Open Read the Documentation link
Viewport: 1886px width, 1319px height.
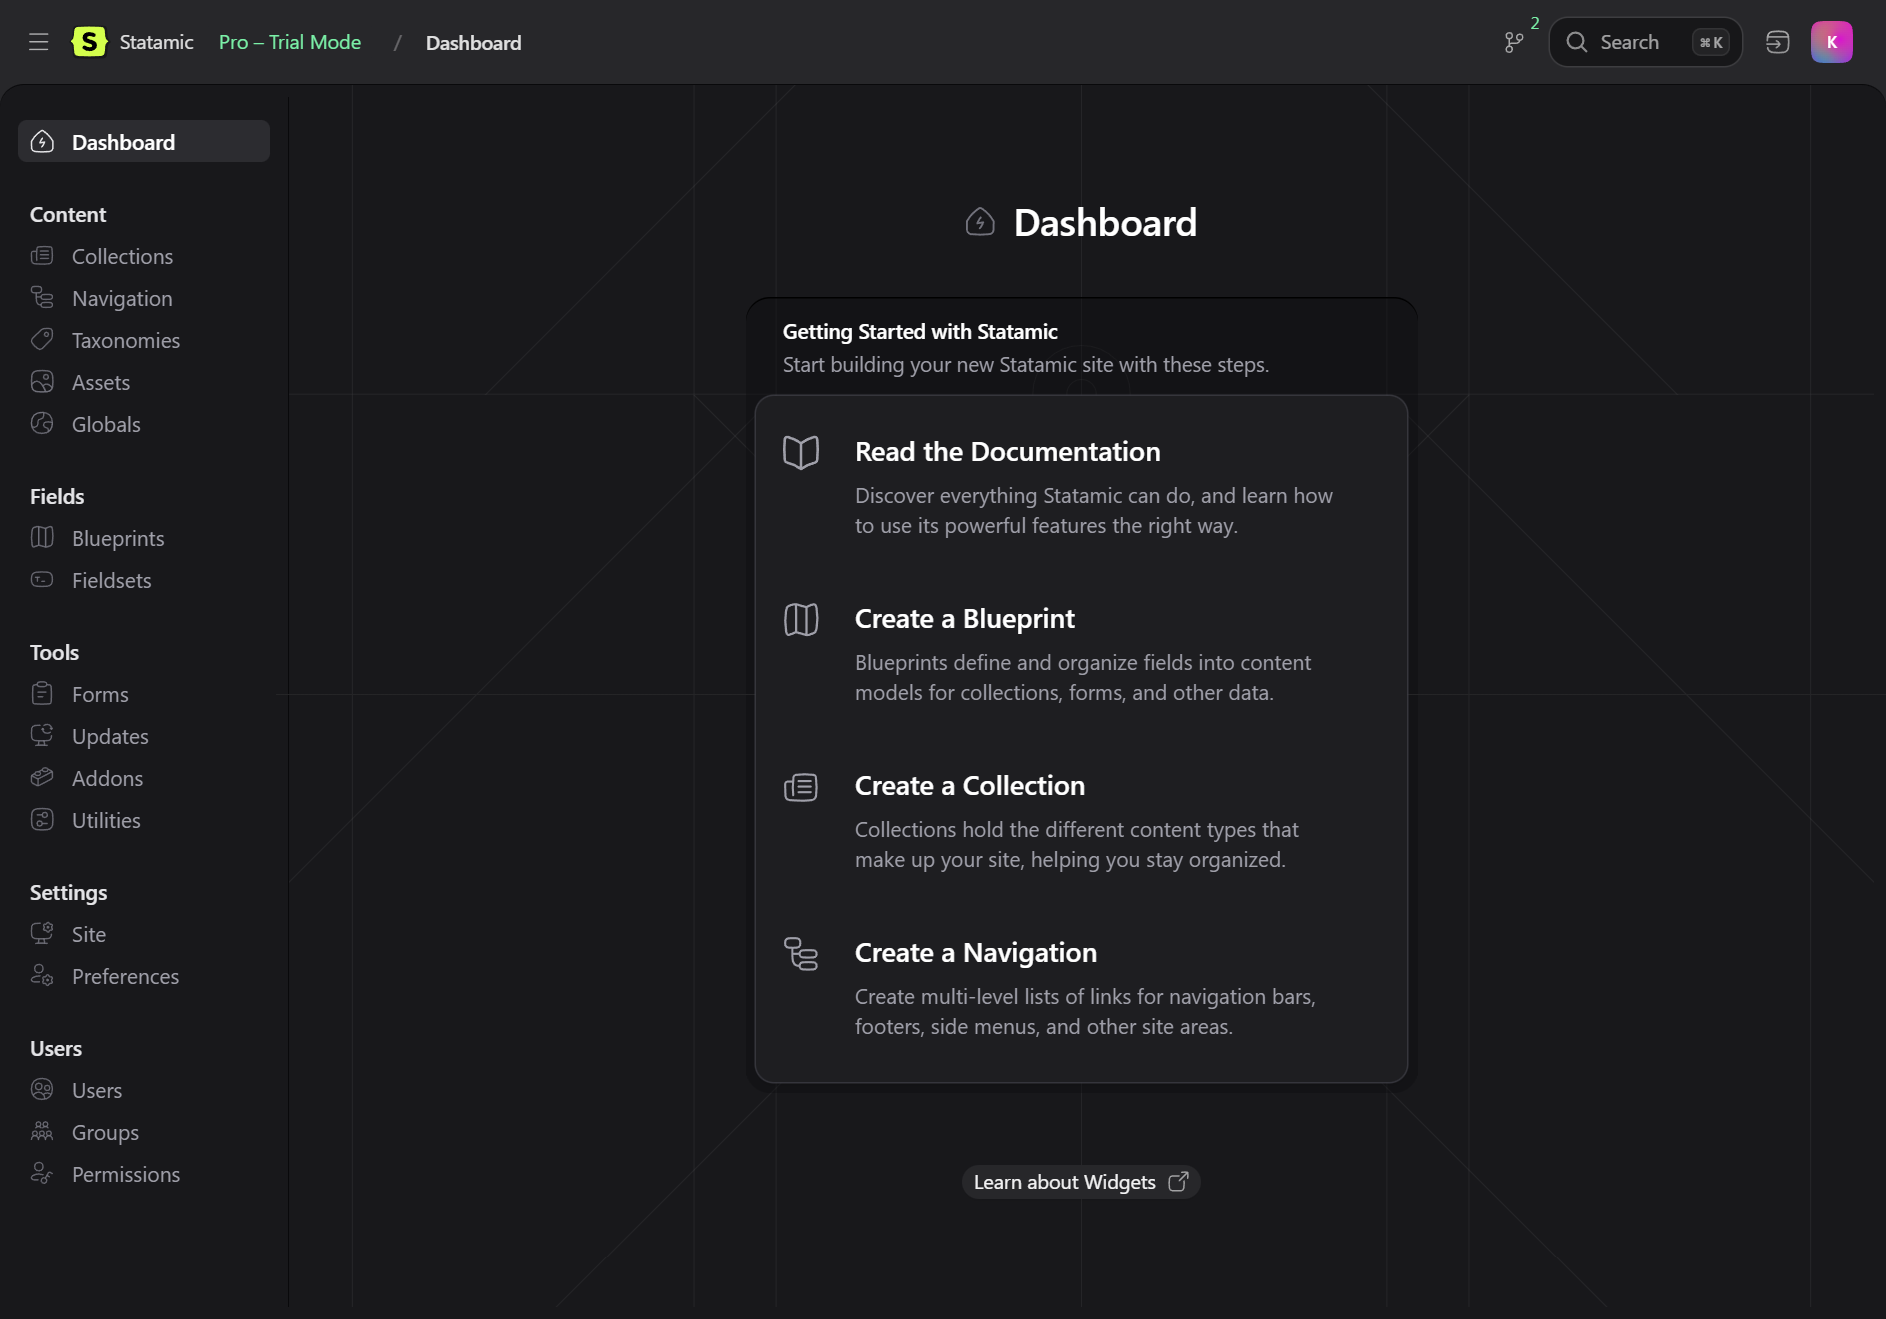pyautogui.click(x=1081, y=487)
